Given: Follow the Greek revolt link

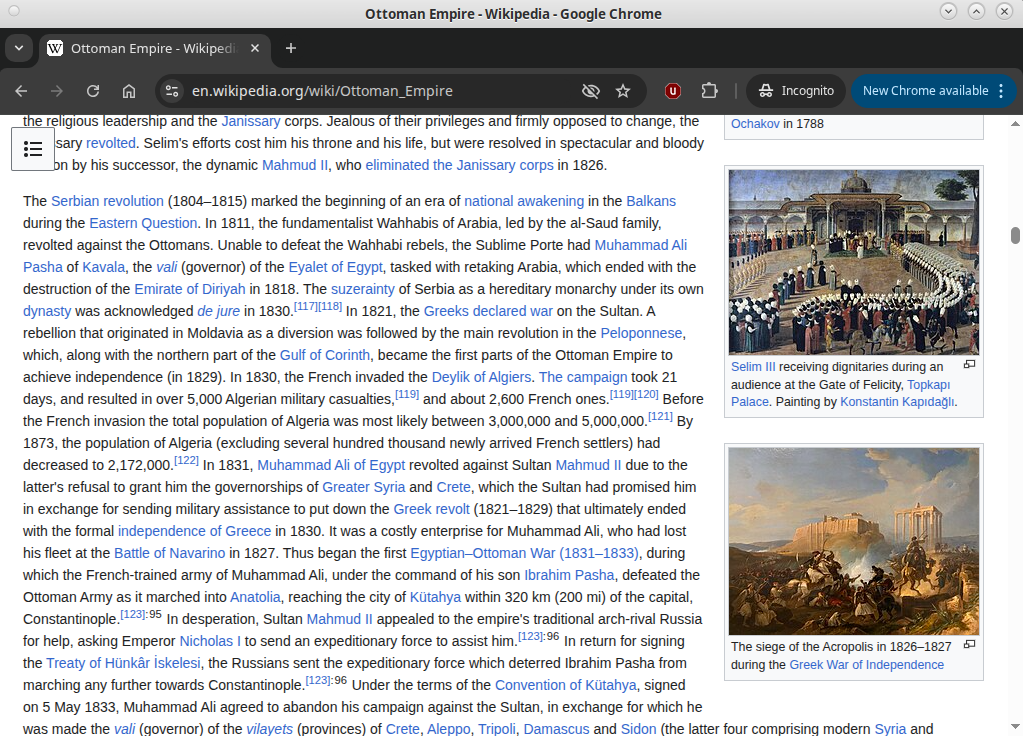Looking at the screenshot, I should click(x=431, y=510).
